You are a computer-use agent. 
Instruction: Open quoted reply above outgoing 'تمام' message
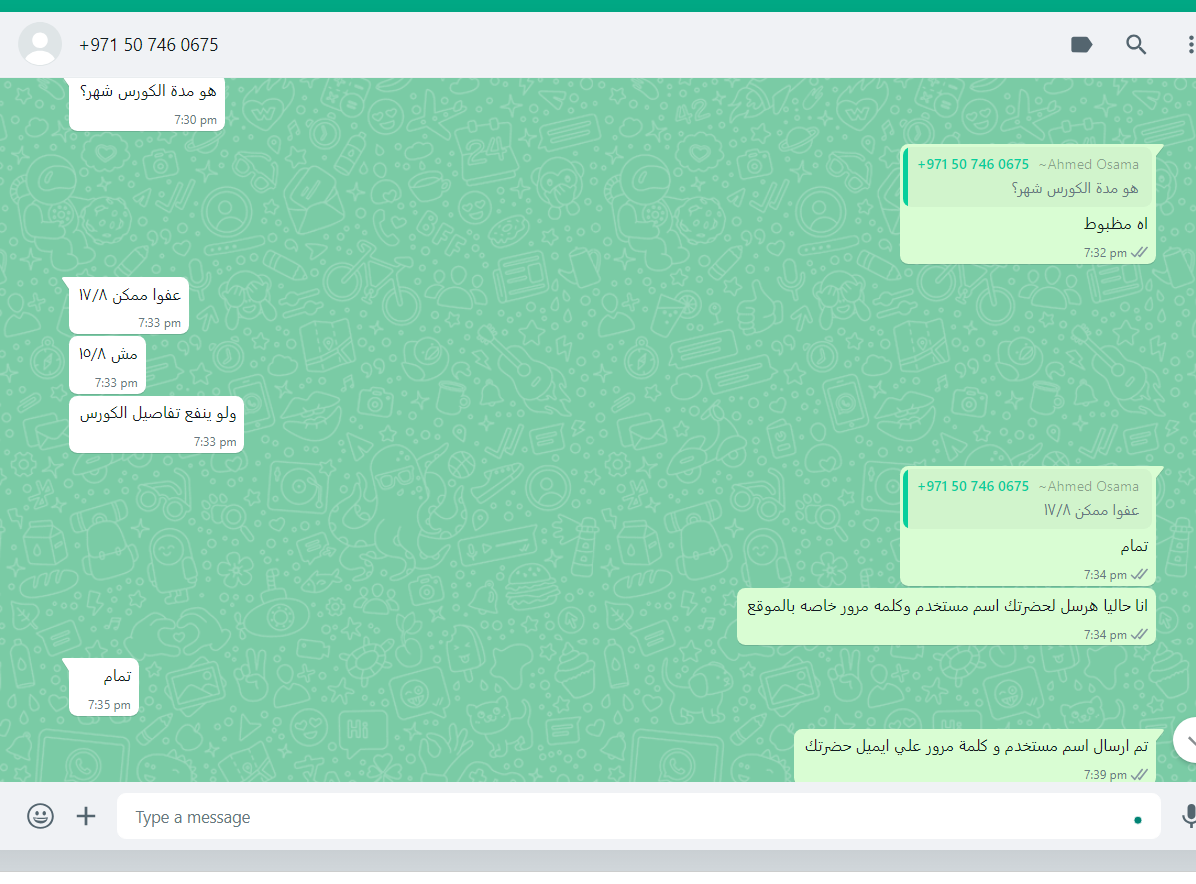[1027, 499]
